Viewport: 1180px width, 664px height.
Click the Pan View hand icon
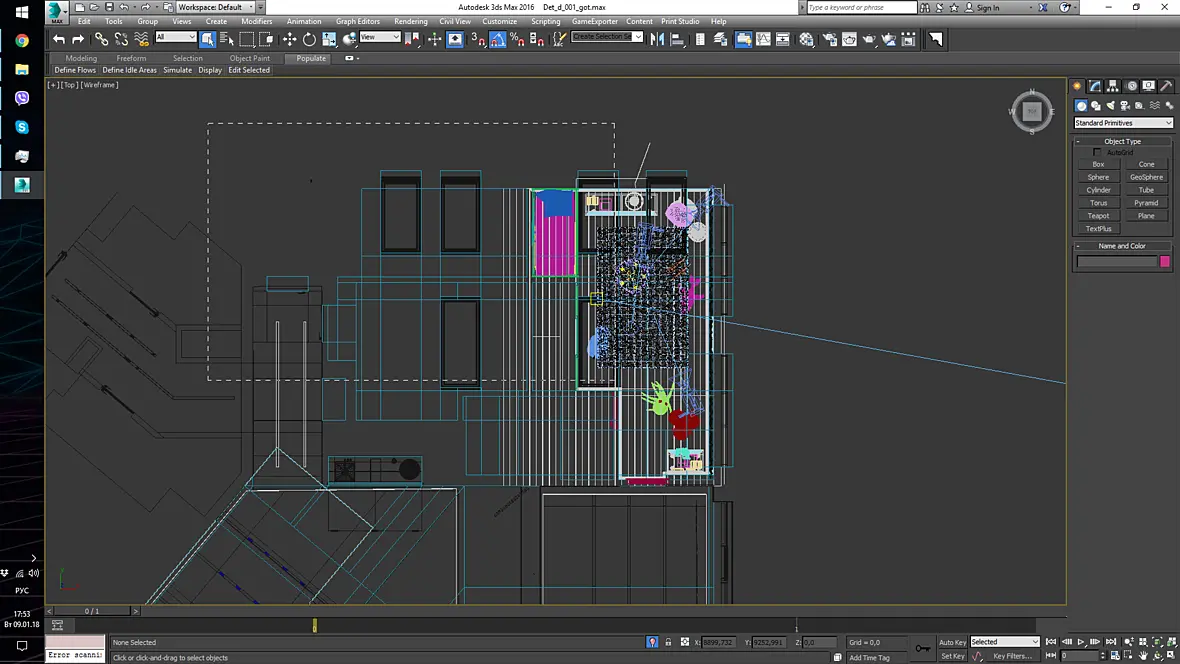(x=1143, y=656)
